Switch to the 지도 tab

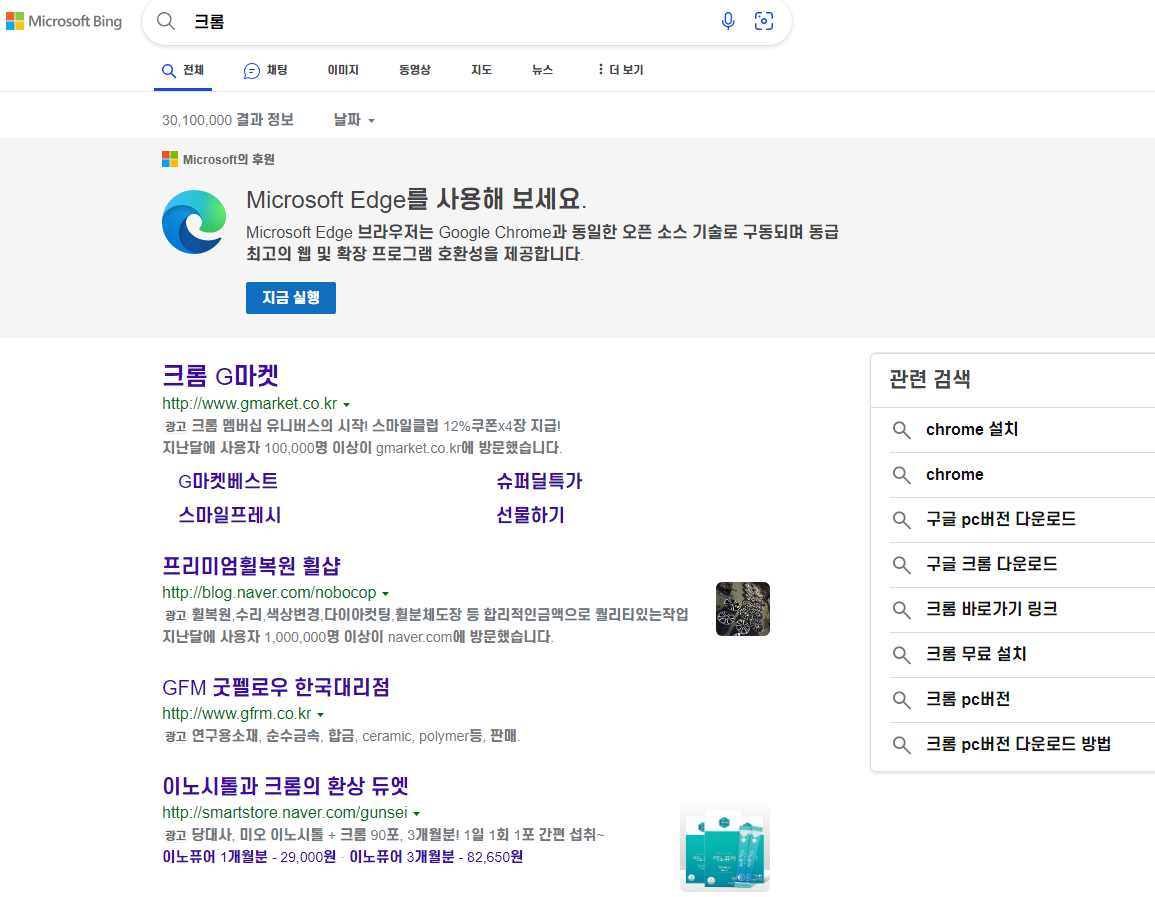point(481,70)
